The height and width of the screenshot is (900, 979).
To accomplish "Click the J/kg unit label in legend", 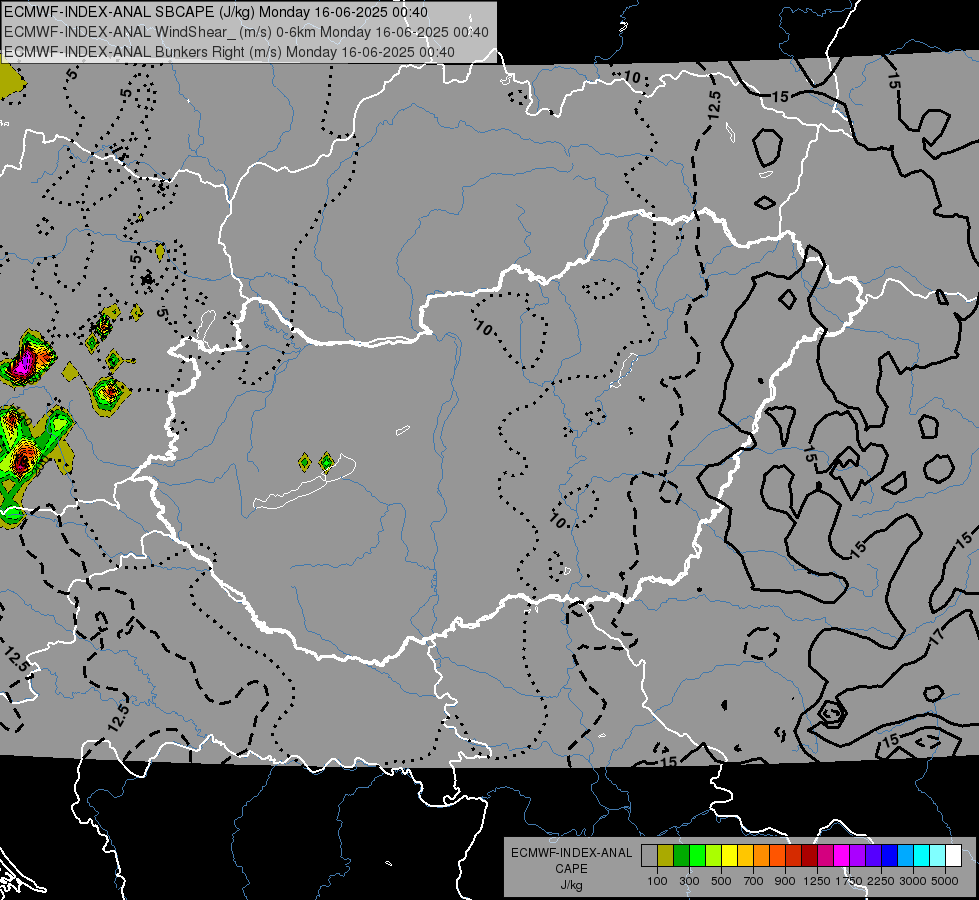I will point(571,886).
